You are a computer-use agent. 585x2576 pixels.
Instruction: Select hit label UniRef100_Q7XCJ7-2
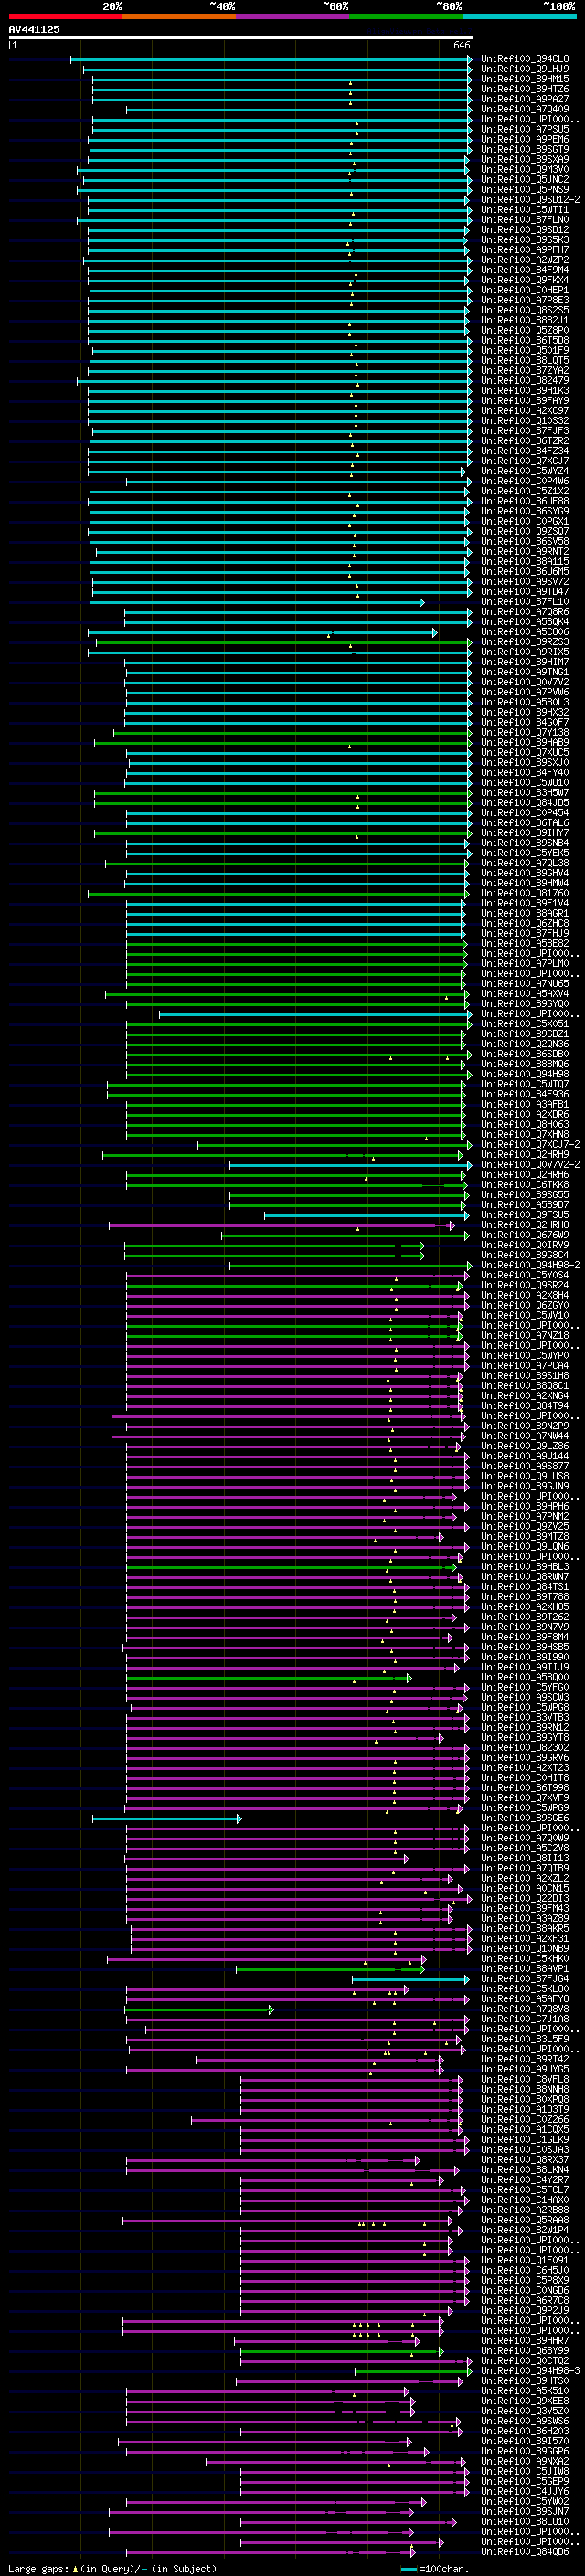click(530, 1144)
